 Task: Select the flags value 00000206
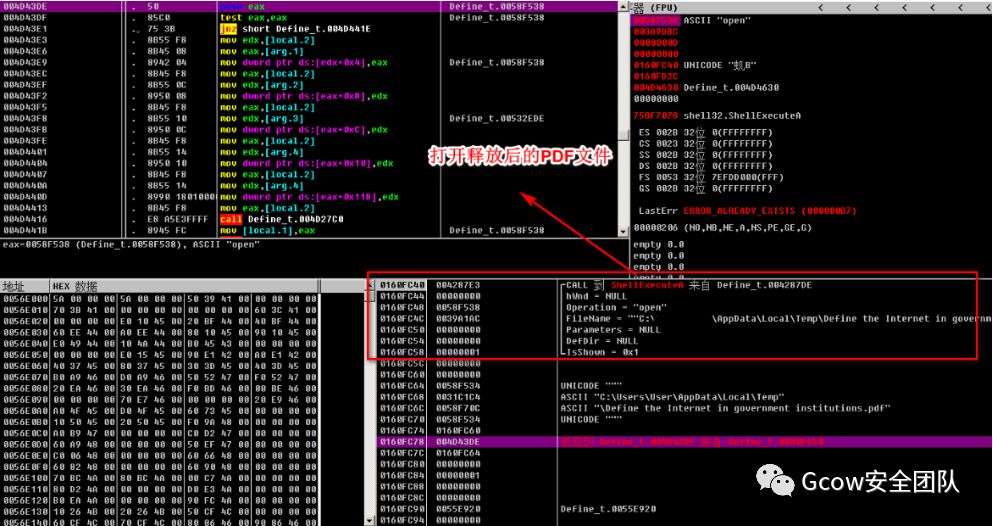tap(655, 228)
